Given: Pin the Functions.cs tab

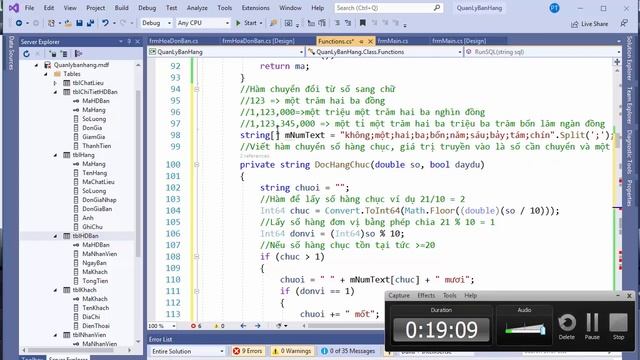Looking at the screenshot, I should [361, 41].
